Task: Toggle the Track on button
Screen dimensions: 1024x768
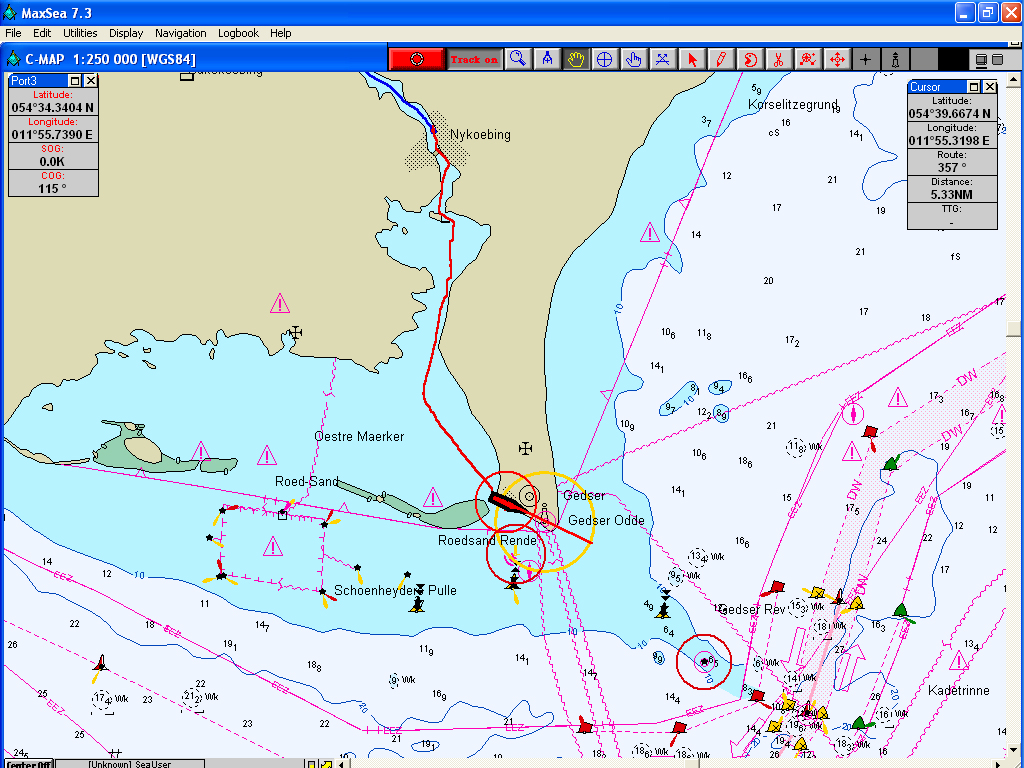Action: coord(474,59)
